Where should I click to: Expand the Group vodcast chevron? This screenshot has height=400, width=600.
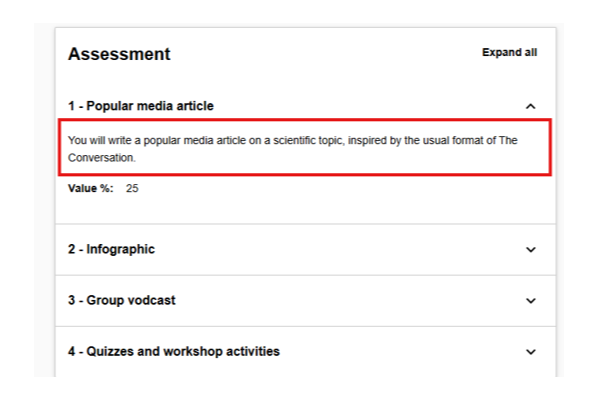point(530,301)
